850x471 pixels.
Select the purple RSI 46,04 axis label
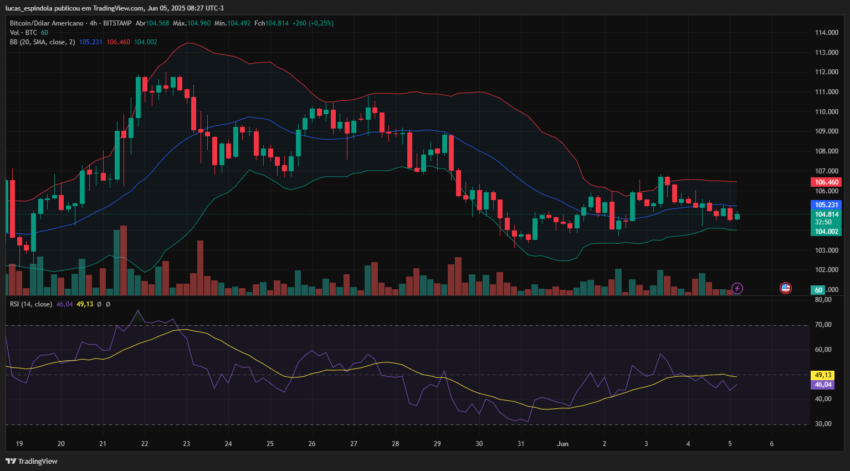(822, 384)
